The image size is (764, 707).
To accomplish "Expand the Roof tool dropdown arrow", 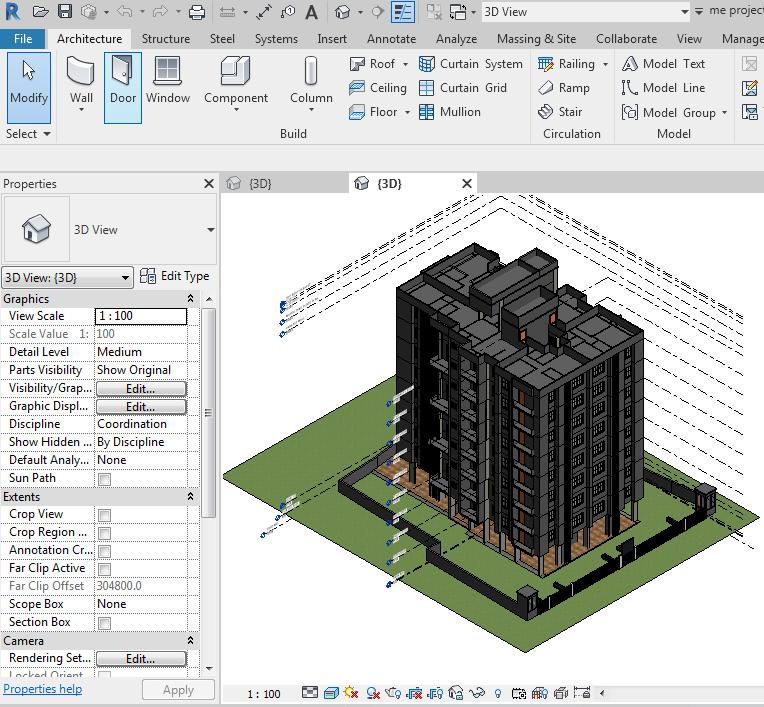I will (405, 64).
